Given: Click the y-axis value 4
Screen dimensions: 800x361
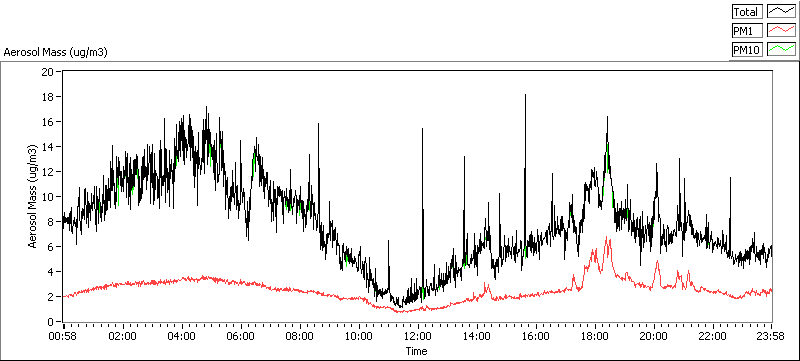Looking at the screenshot, I should (x=51, y=271).
